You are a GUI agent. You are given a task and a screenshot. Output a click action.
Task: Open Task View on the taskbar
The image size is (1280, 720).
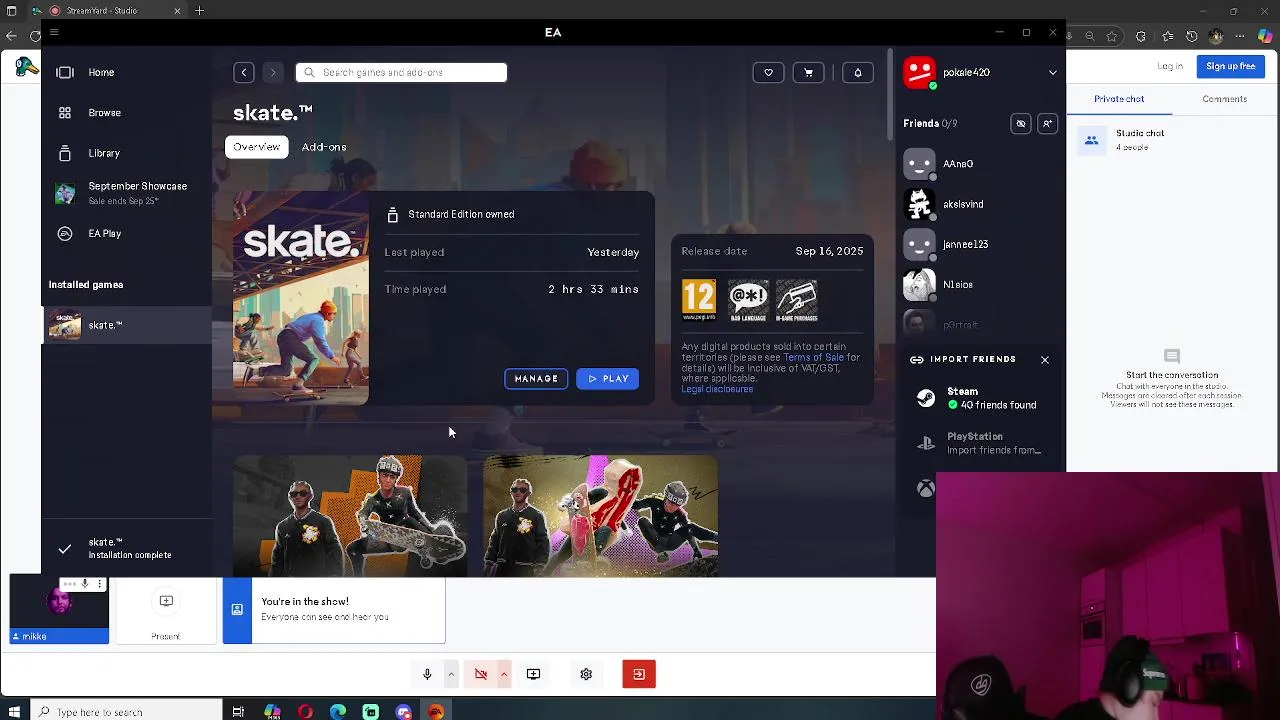coord(238,712)
